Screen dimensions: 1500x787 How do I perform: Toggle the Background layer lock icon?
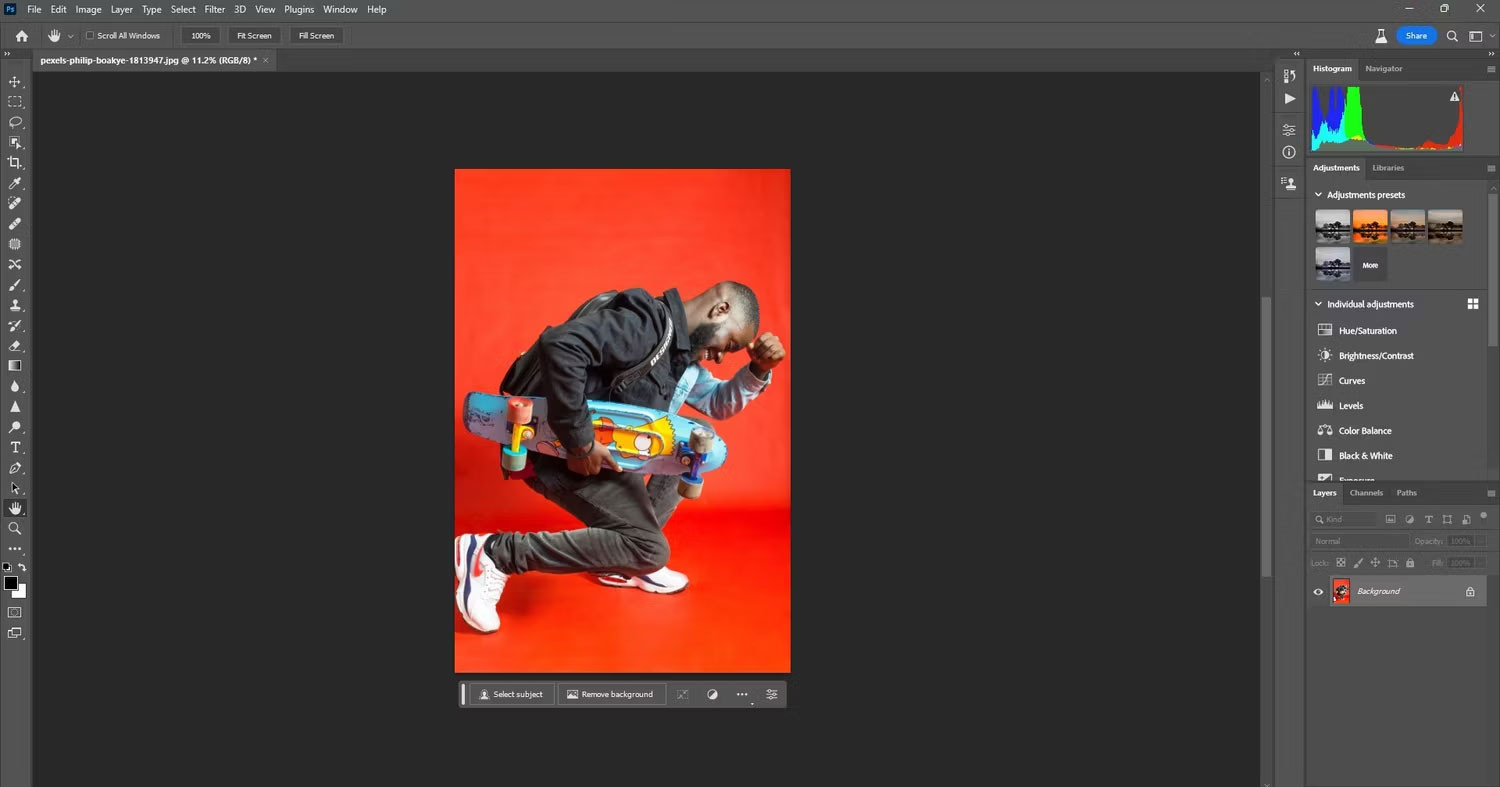point(1470,592)
